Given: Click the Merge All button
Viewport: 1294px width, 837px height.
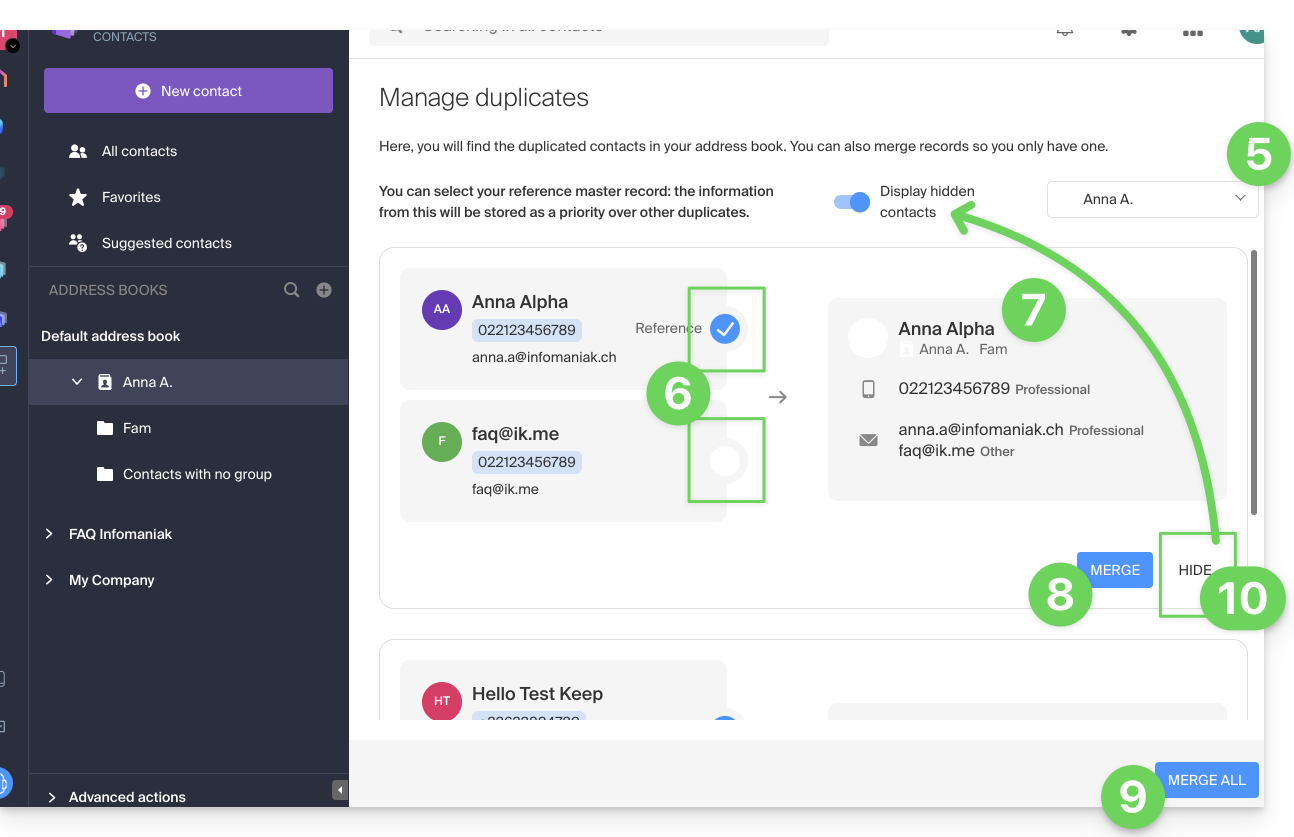Looking at the screenshot, I should [x=1206, y=780].
